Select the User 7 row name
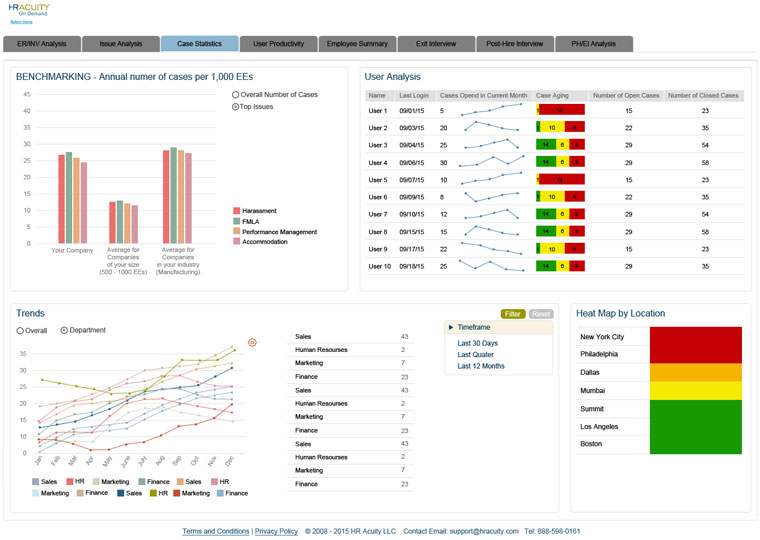The height and width of the screenshot is (540, 760). coord(378,214)
